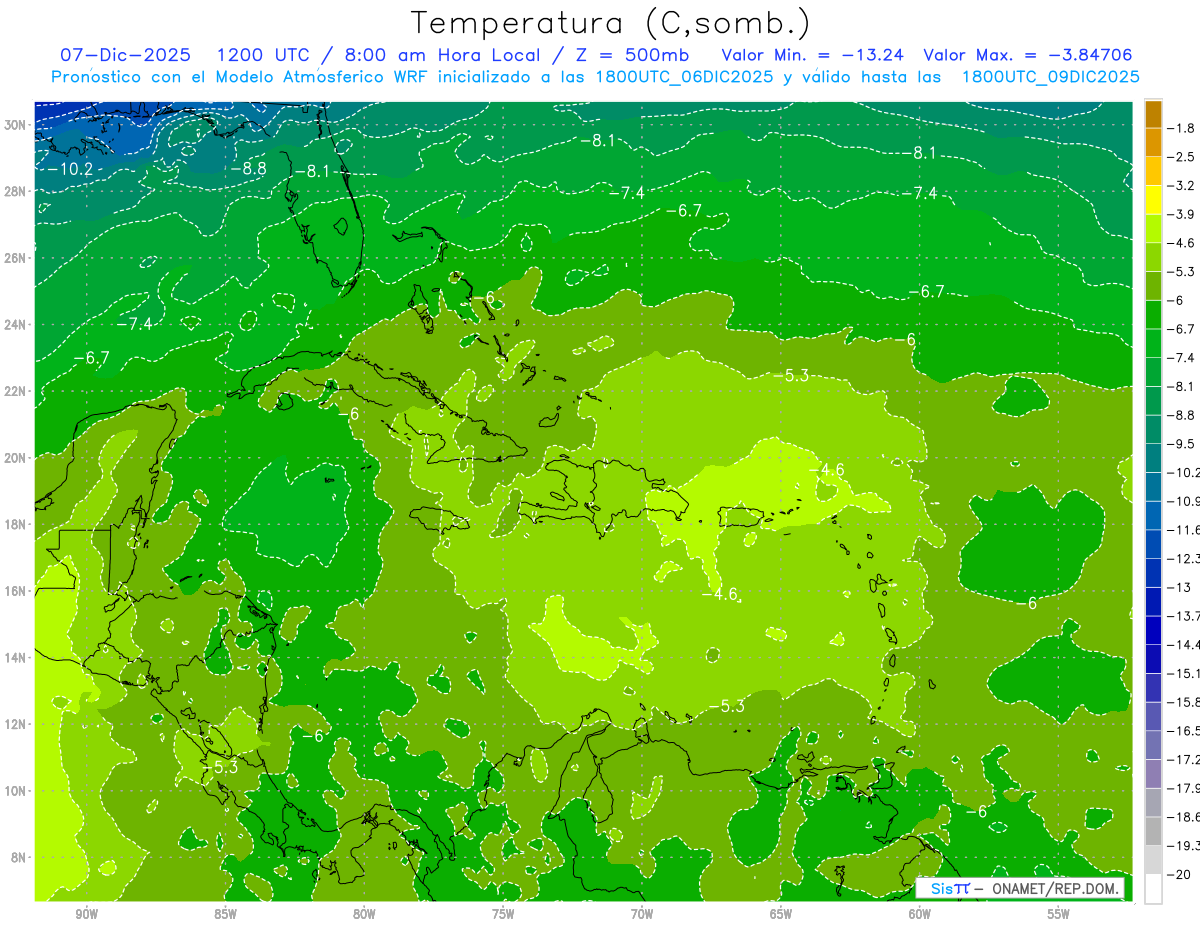Click the "-1.8" colorbar label
The image size is (1200, 927).
(1182, 128)
